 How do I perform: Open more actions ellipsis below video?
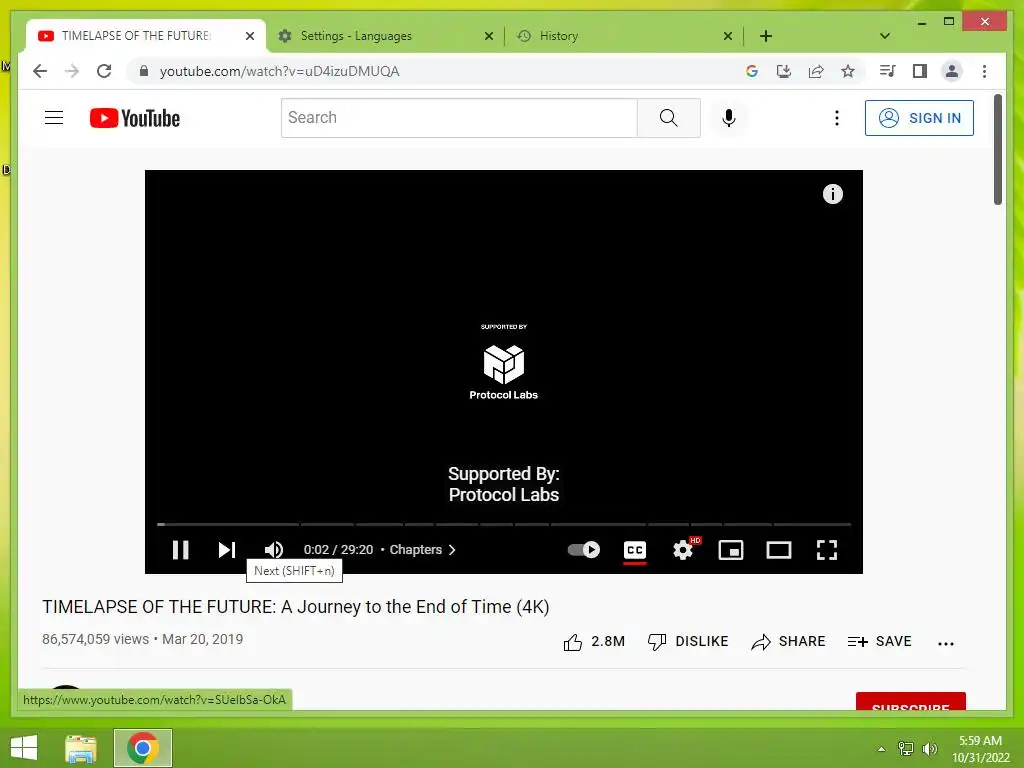(x=946, y=643)
